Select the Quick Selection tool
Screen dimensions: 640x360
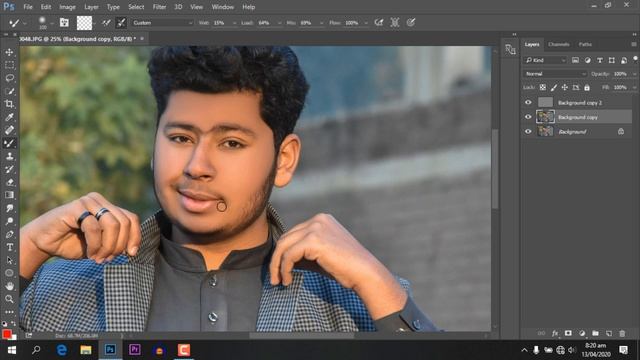pyautogui.click(x=9, y=91)
